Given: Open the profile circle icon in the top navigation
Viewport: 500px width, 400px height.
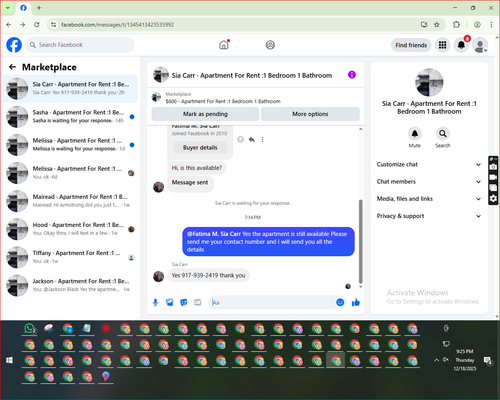Looking at the screenshot, I should click(270, 45).
